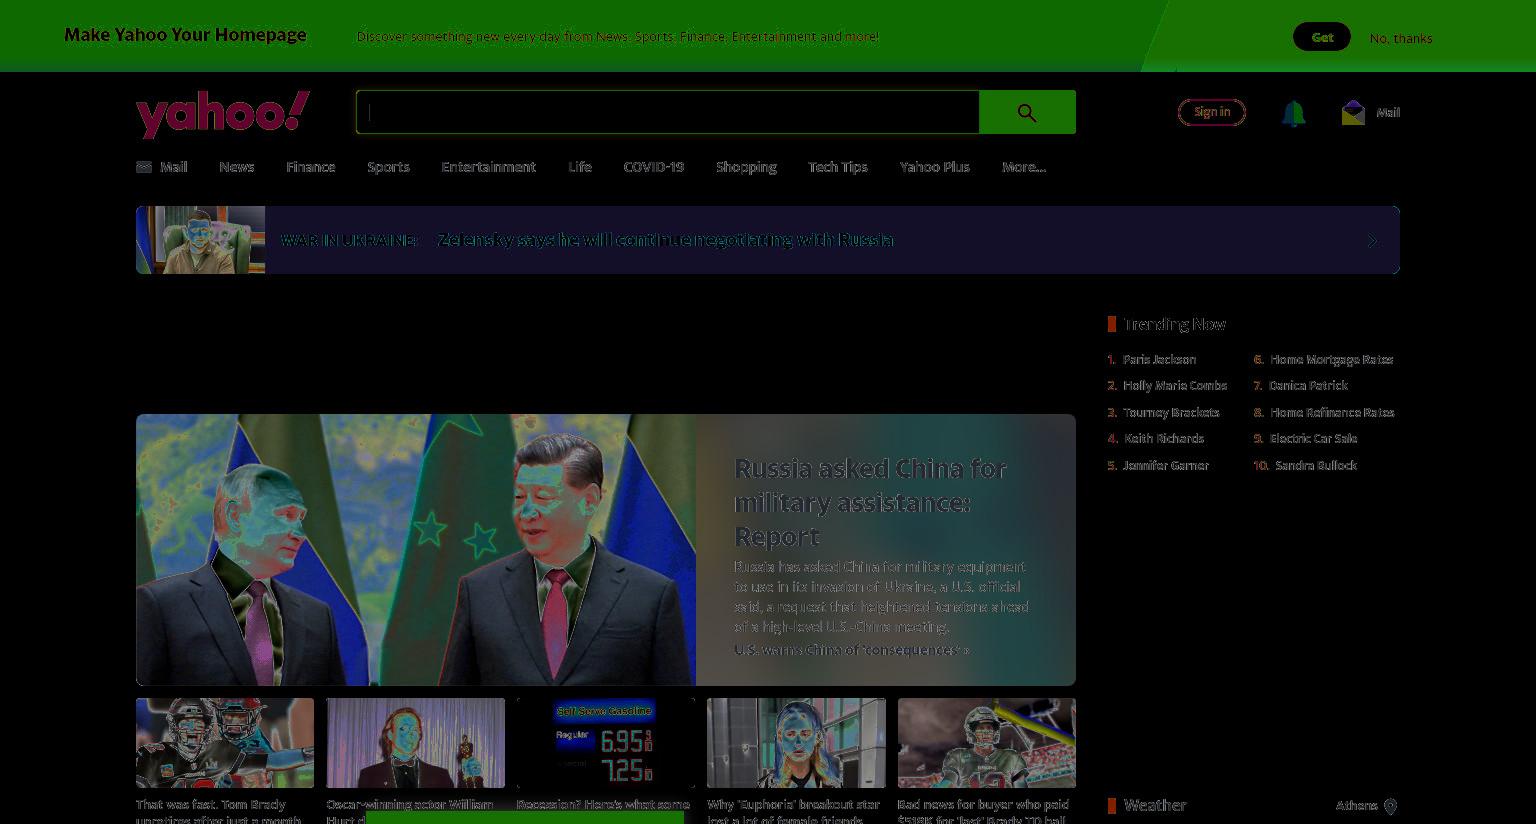Open the Brady TD ball buyer thumbnail

(x=987, y=743)
